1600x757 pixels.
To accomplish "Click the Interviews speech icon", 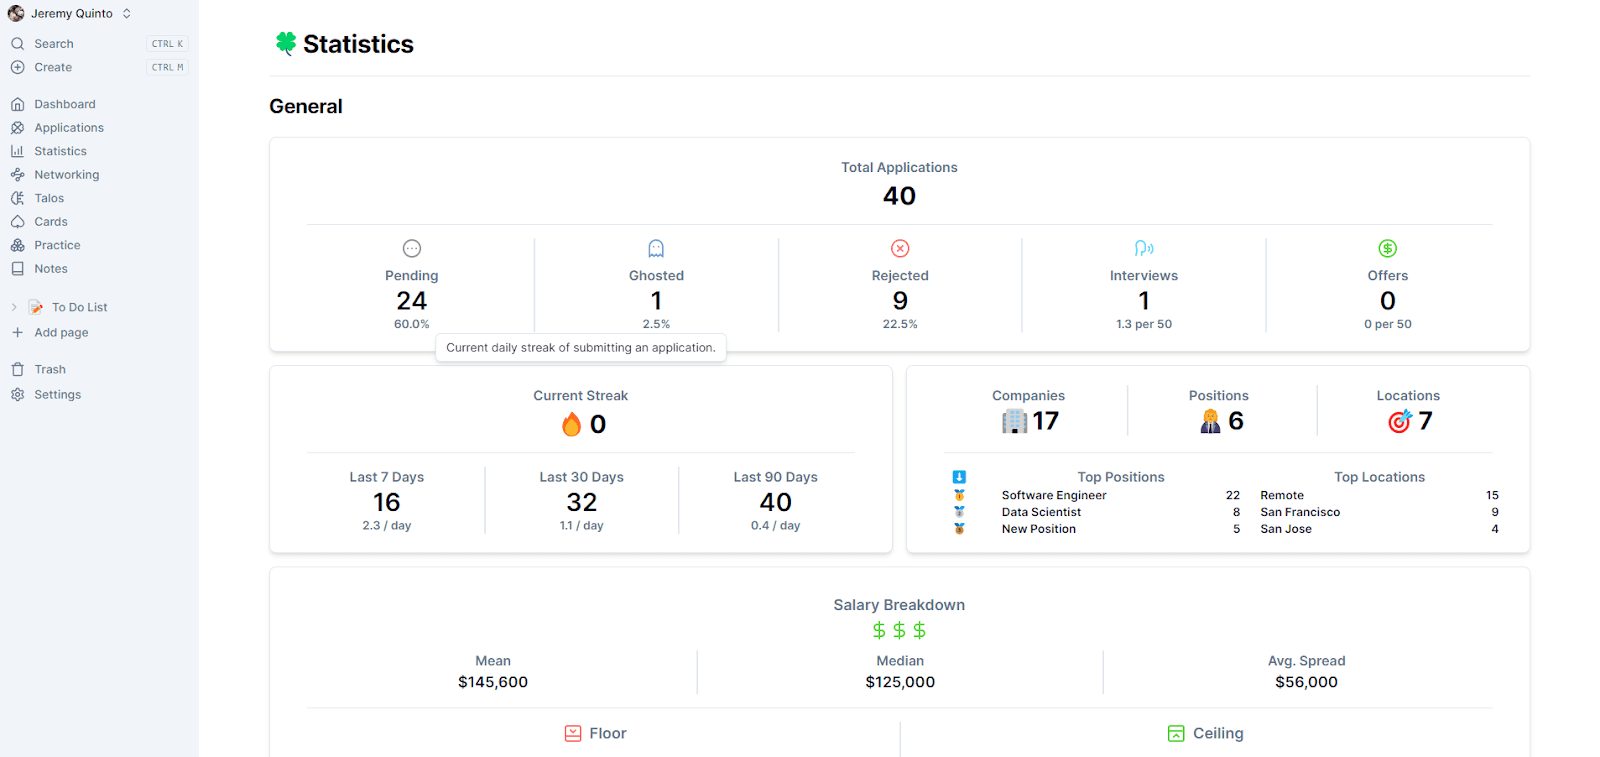I will point(1144,248).
